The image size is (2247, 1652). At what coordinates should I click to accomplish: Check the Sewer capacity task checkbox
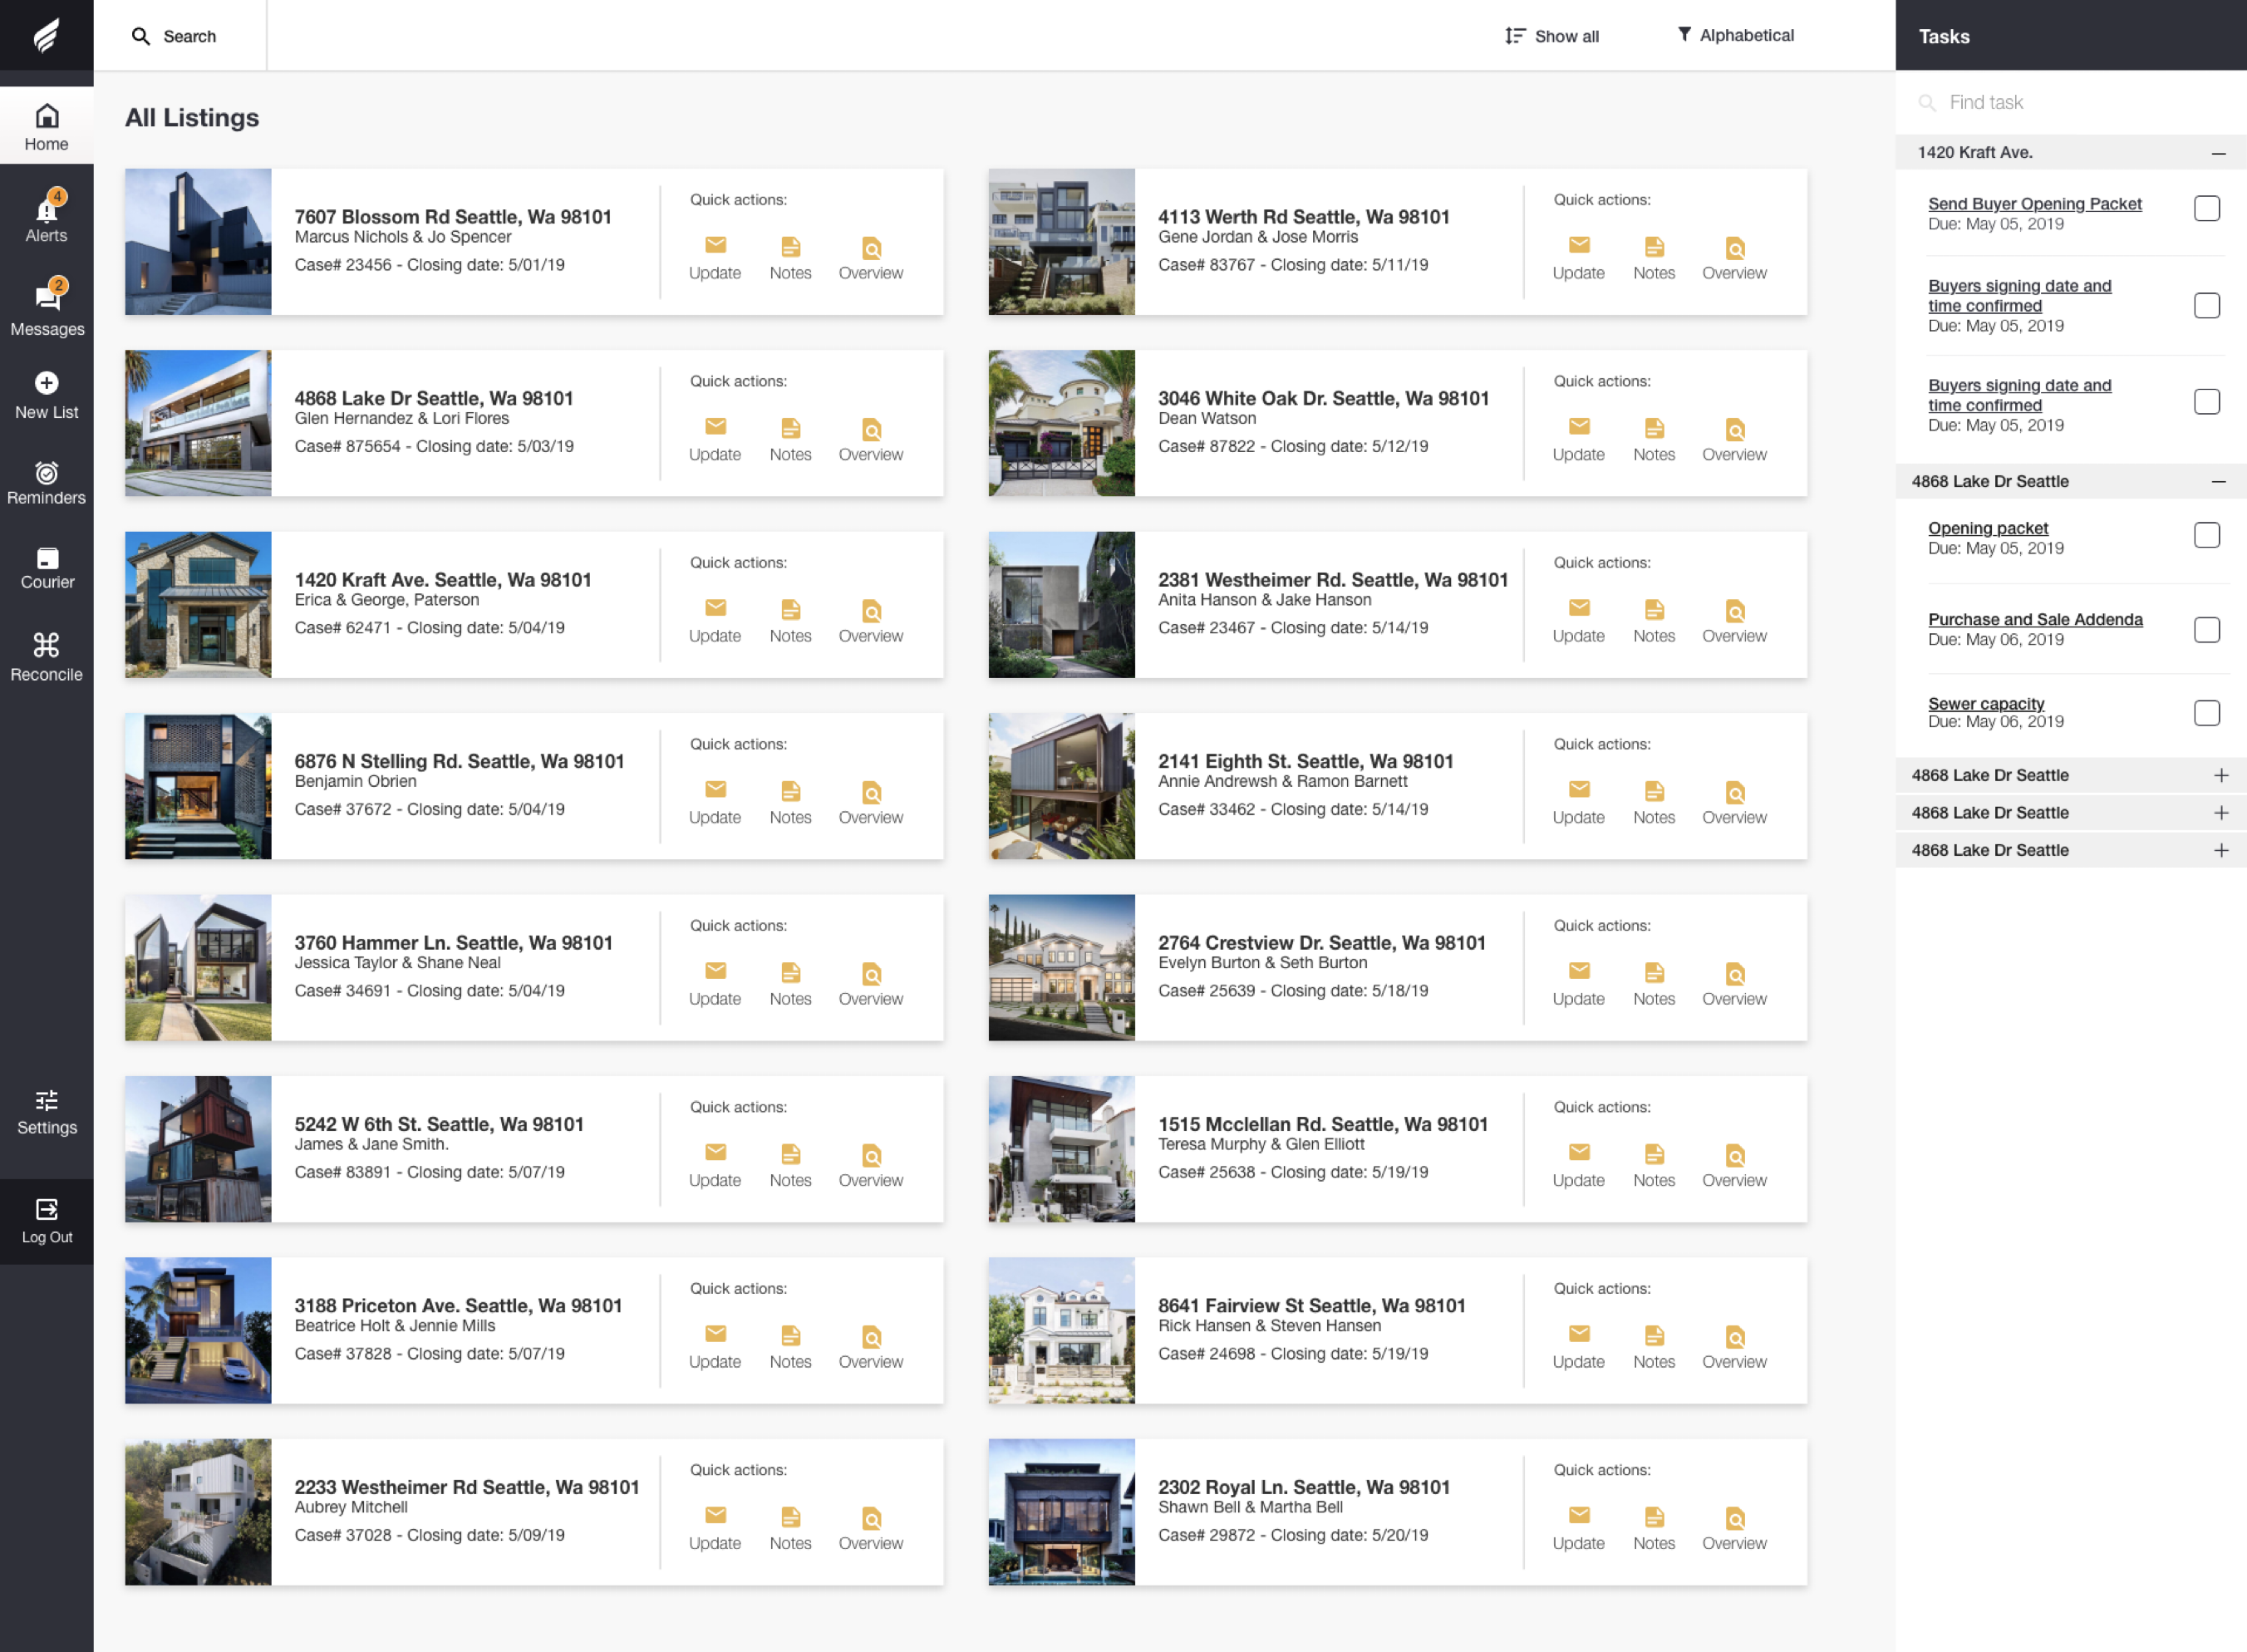[x=2206, y=713]
